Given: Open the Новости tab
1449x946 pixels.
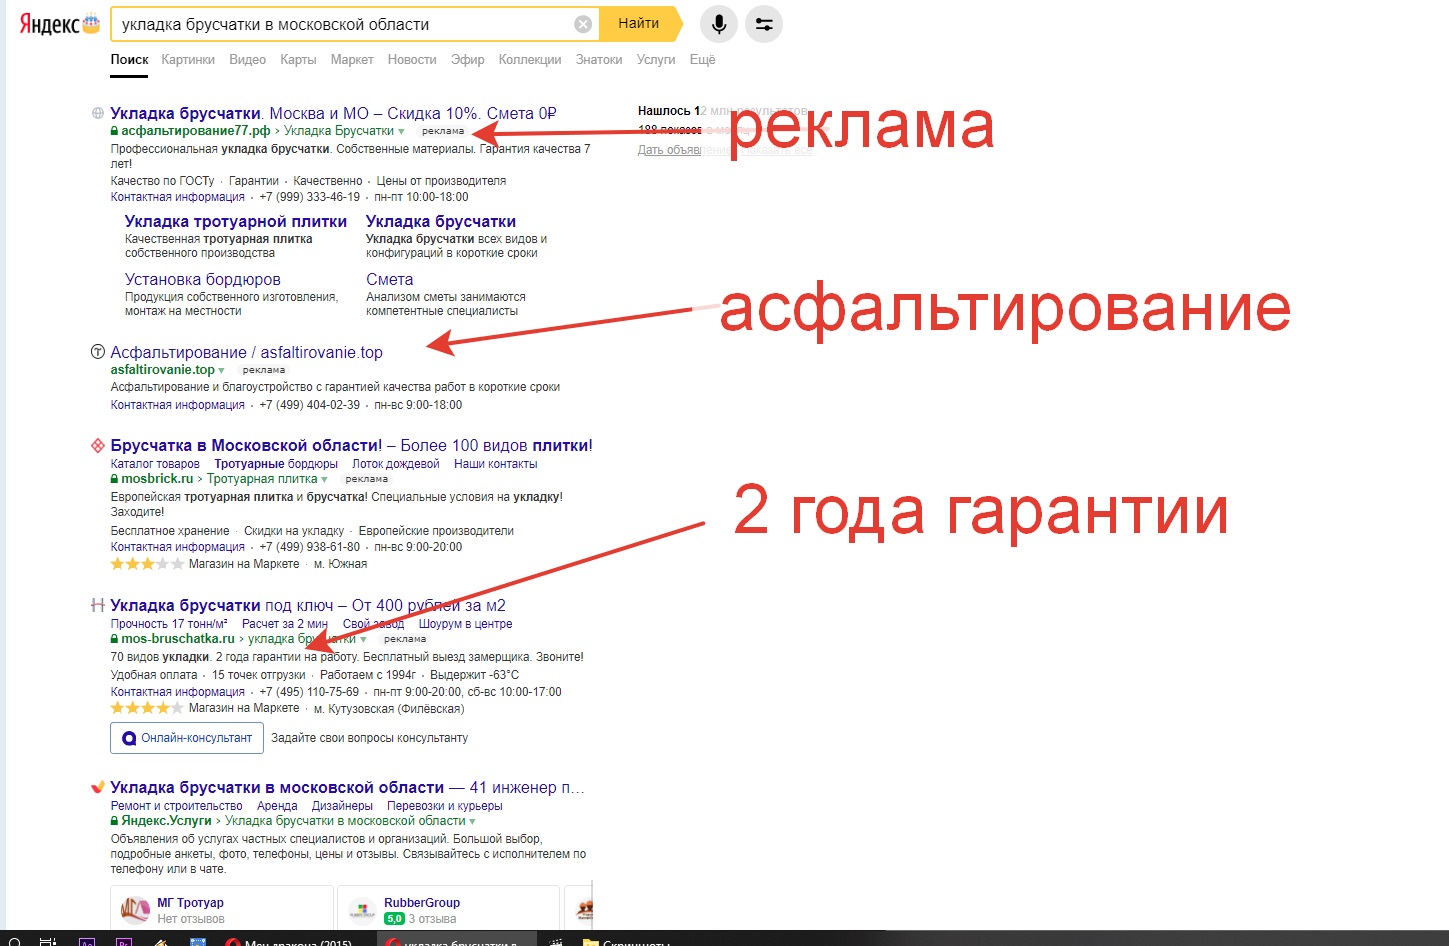Looking at the screenshot, I should coord(412,60).
